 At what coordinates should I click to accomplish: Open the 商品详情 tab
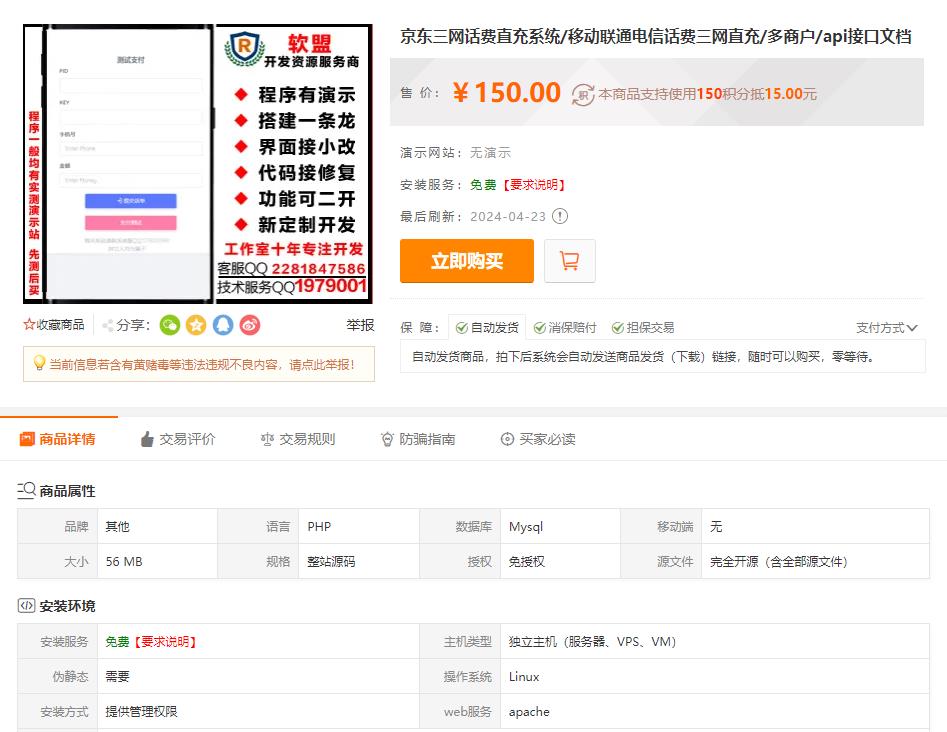click(x=59, y=439)
